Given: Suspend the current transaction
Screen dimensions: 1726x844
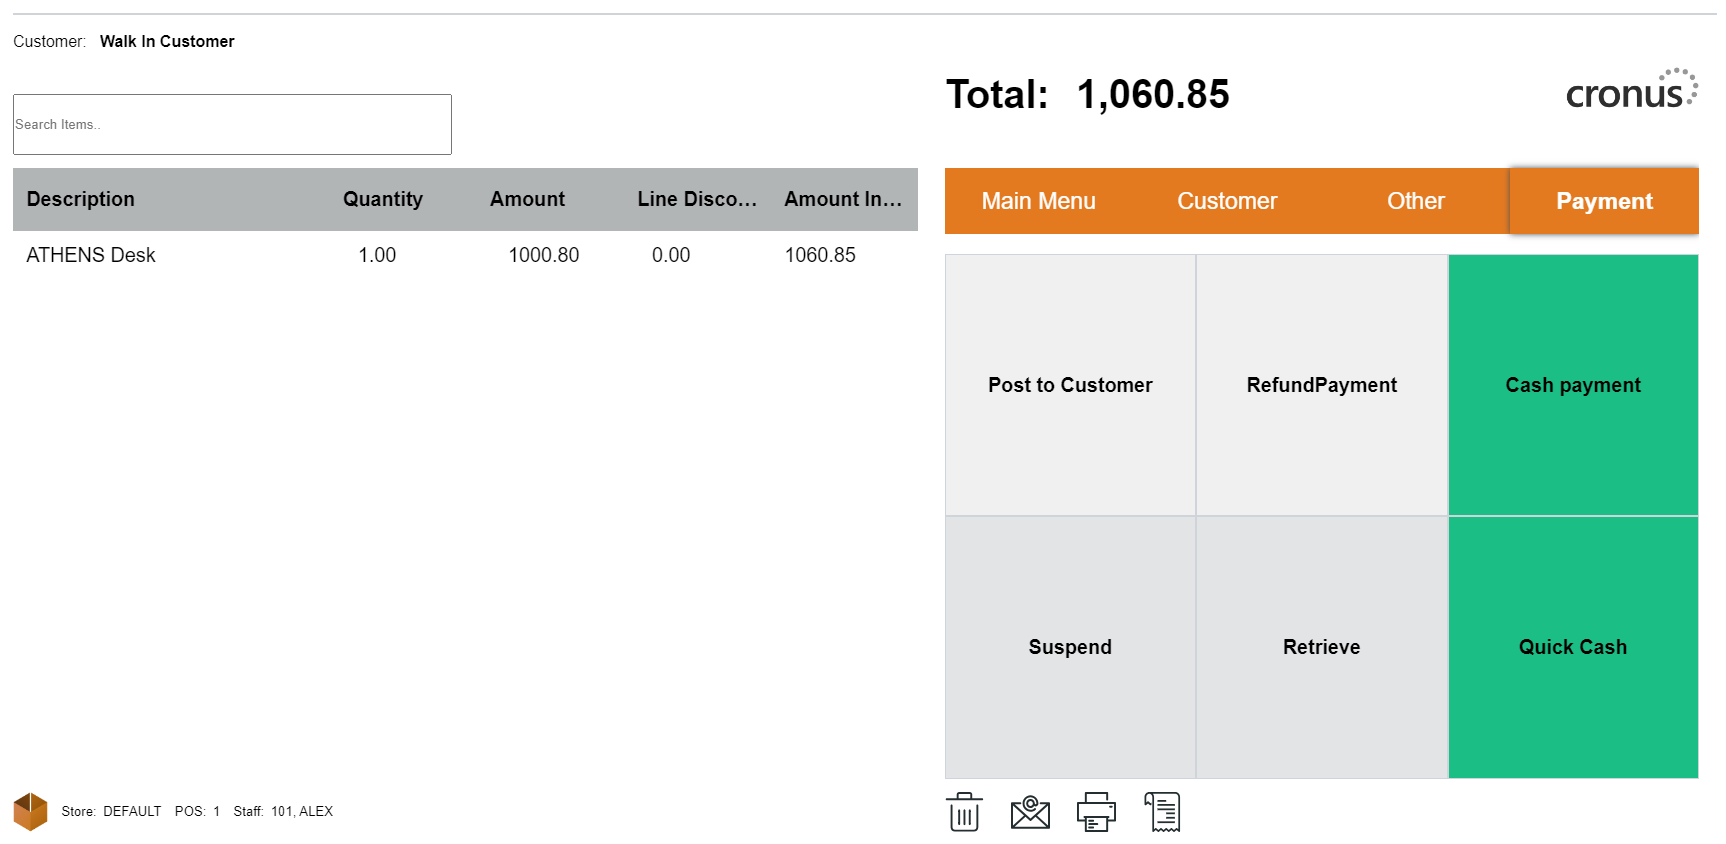Looking at the screenshot, I should click(1070, 647).
